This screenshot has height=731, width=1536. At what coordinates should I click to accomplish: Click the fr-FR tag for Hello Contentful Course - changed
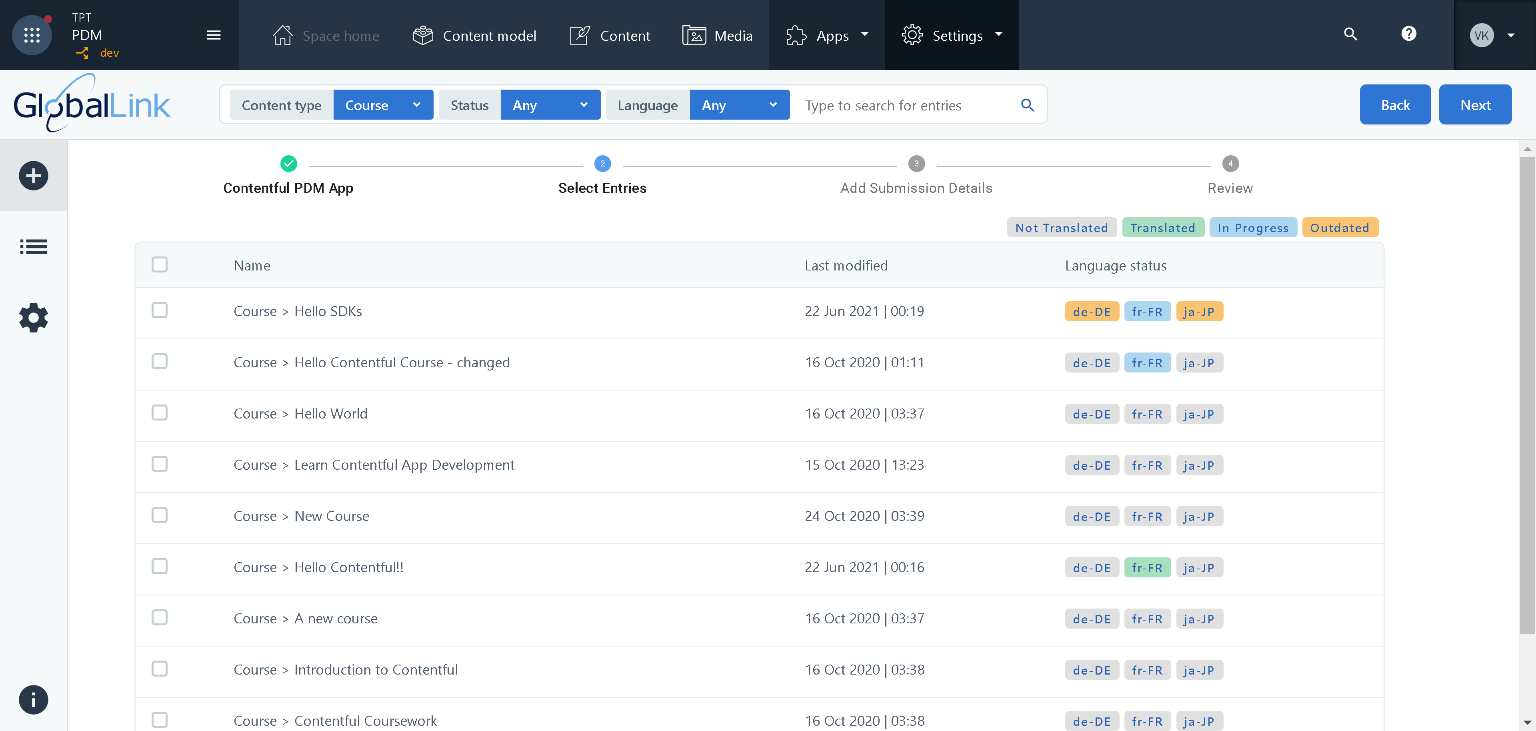[x=1147, y=362]
